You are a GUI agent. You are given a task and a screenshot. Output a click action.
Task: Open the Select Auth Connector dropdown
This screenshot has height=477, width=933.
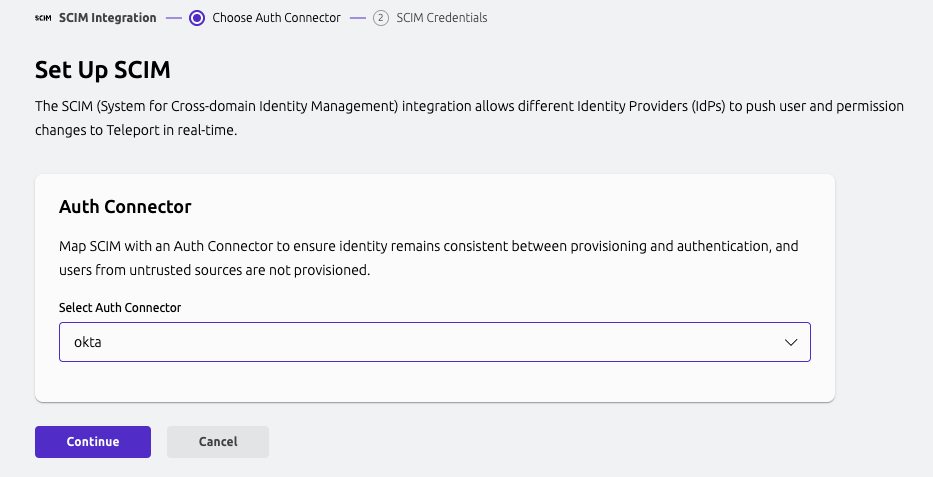[434, 342]
